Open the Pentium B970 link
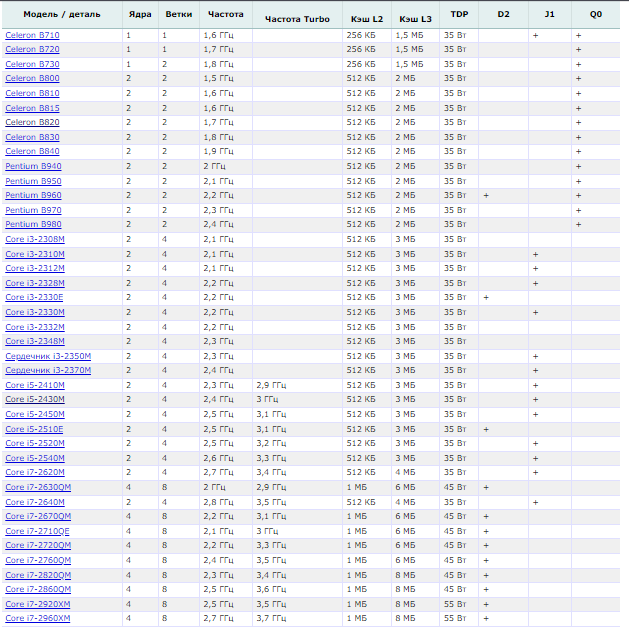The image size is (629, 633). pyautogui.click(x=34, y=210)
